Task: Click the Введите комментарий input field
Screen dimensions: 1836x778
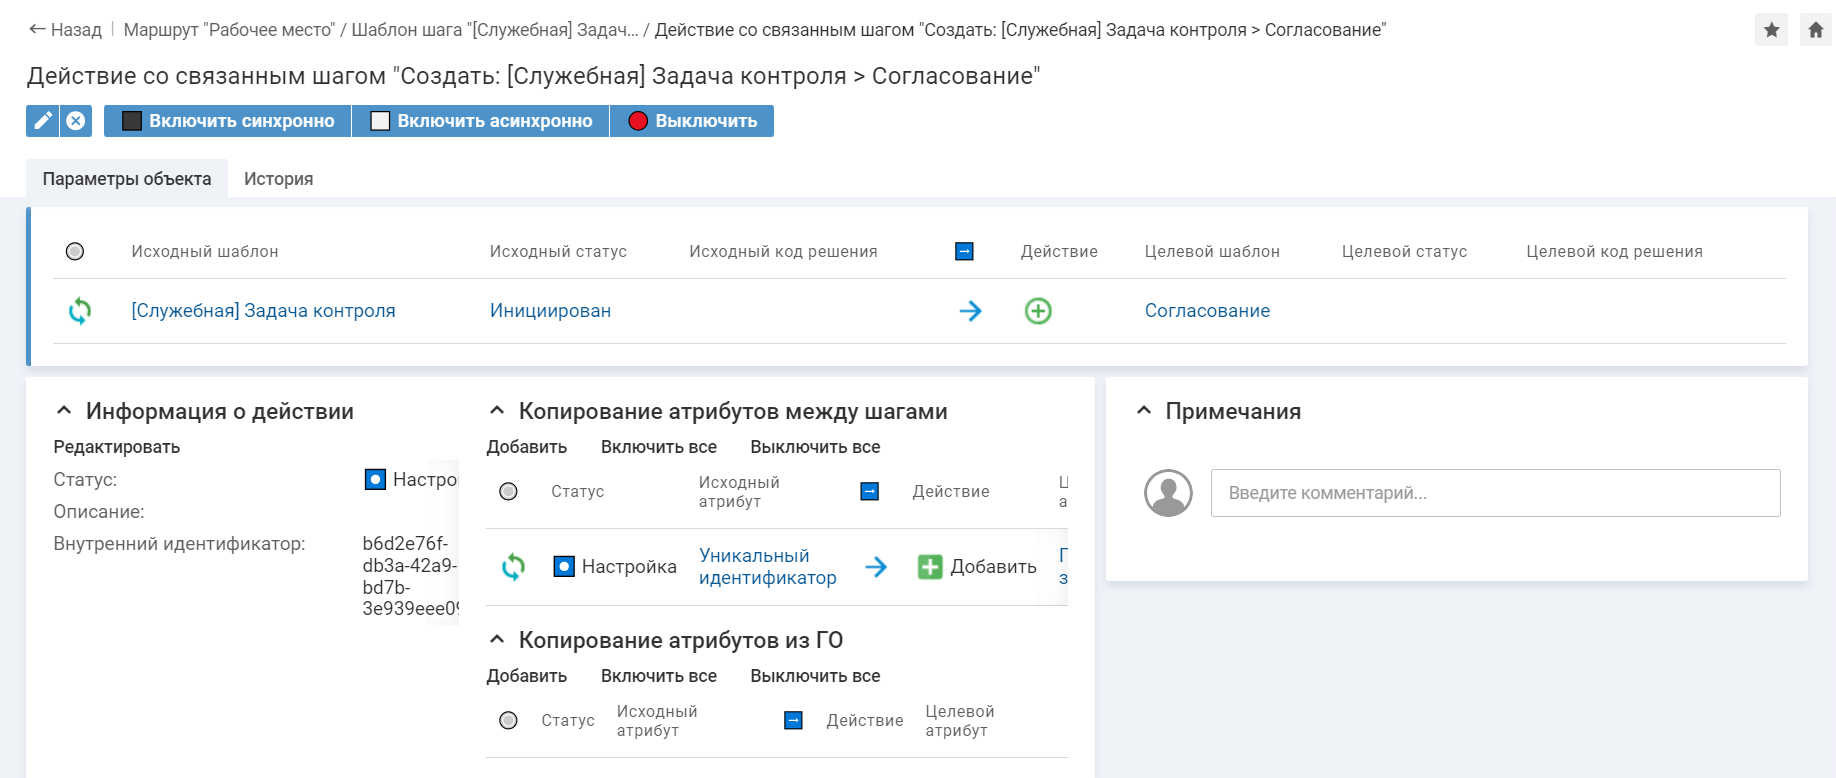Action: tap(1495, 493)
